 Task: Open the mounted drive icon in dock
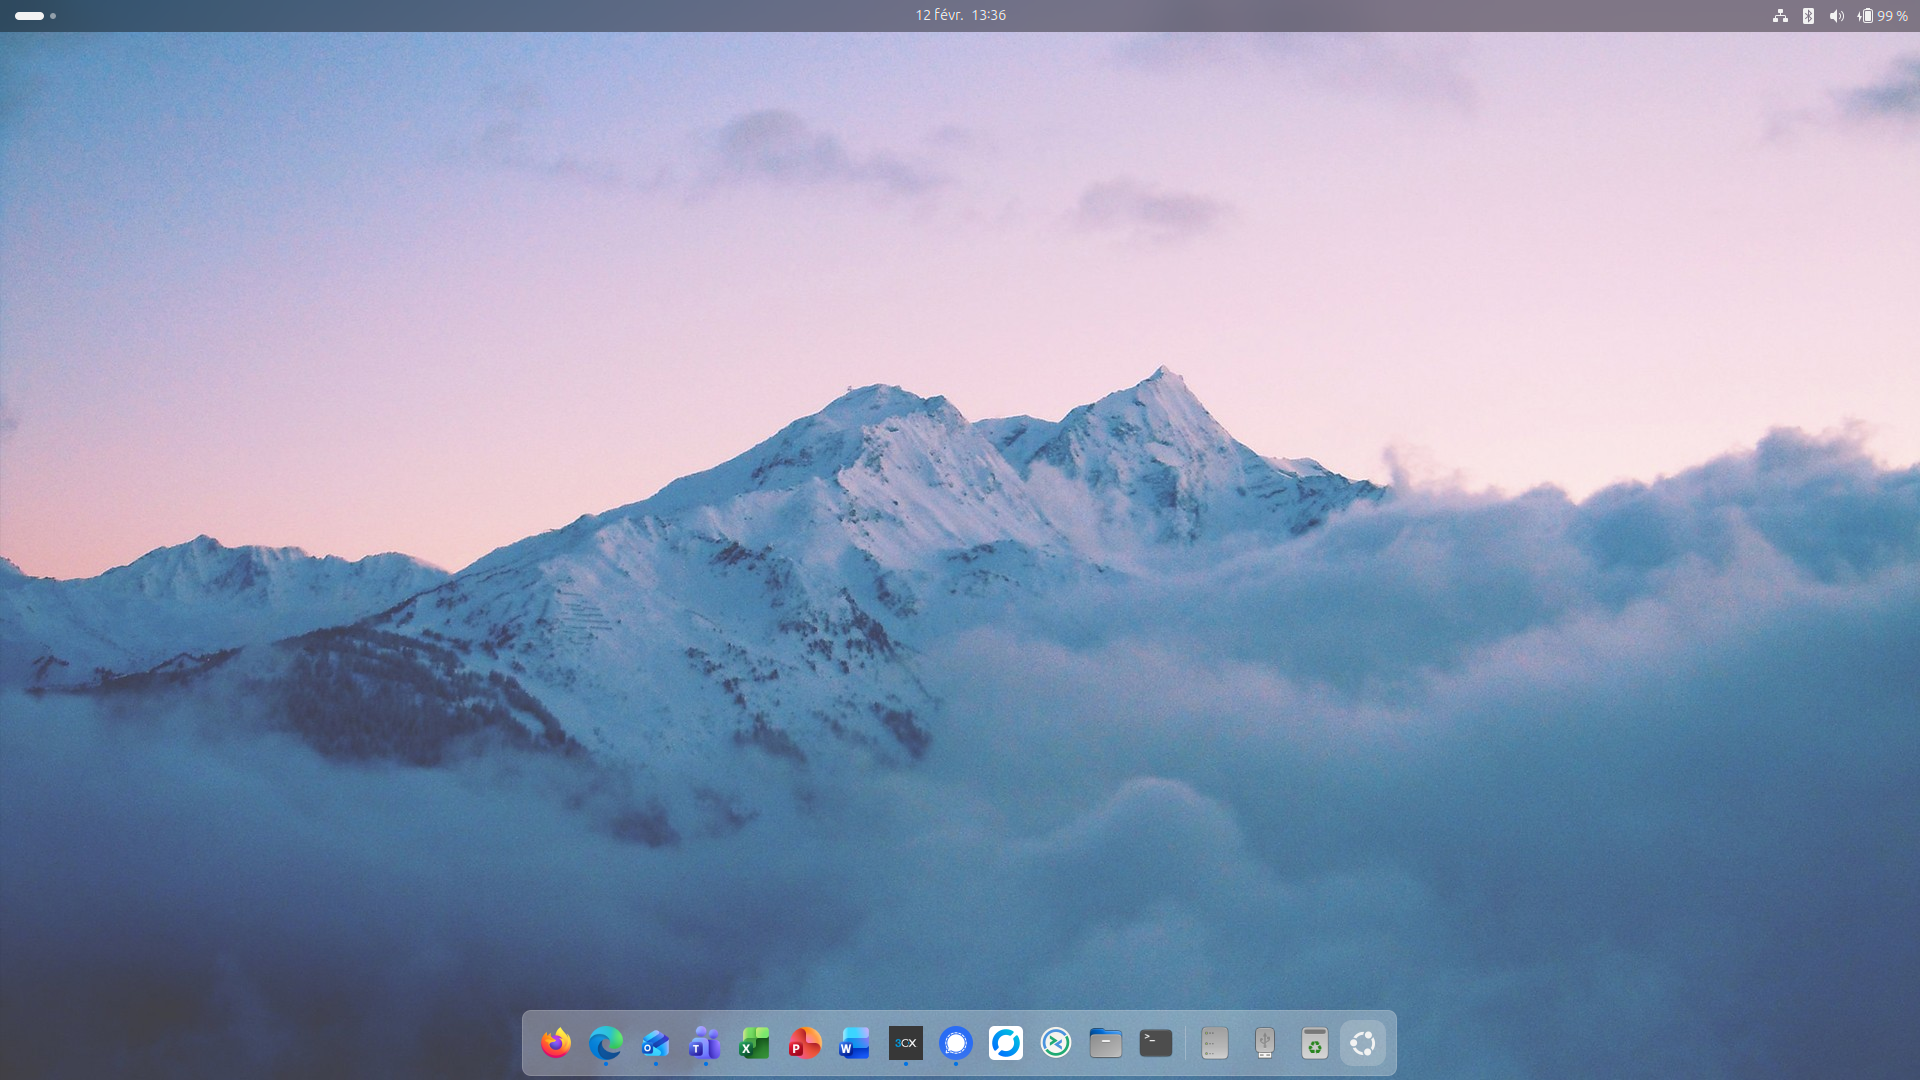[x=1215, y=1043]
